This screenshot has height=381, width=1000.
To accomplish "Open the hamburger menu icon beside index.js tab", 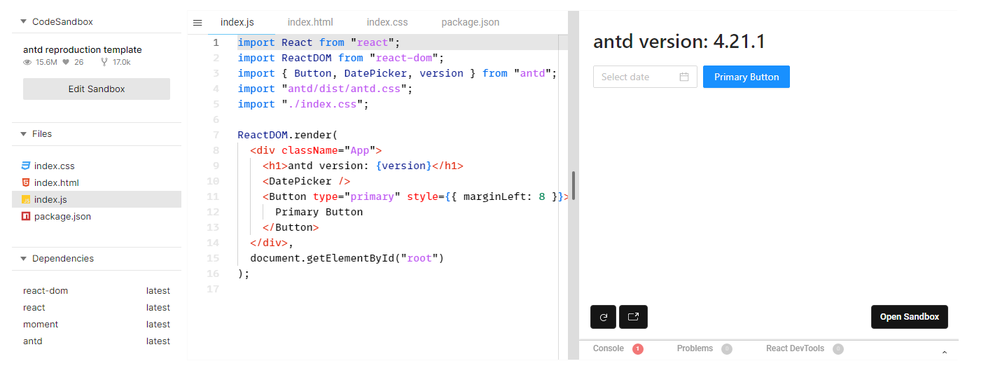I will (198, 22).
